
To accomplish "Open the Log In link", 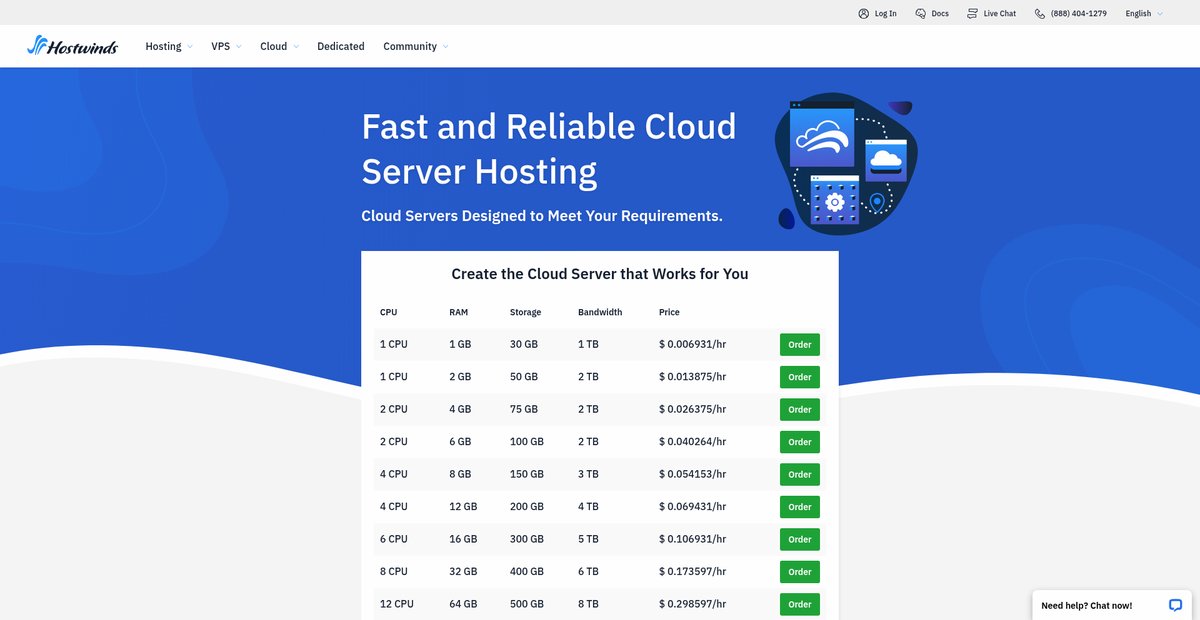I will [x=885, y=13].
